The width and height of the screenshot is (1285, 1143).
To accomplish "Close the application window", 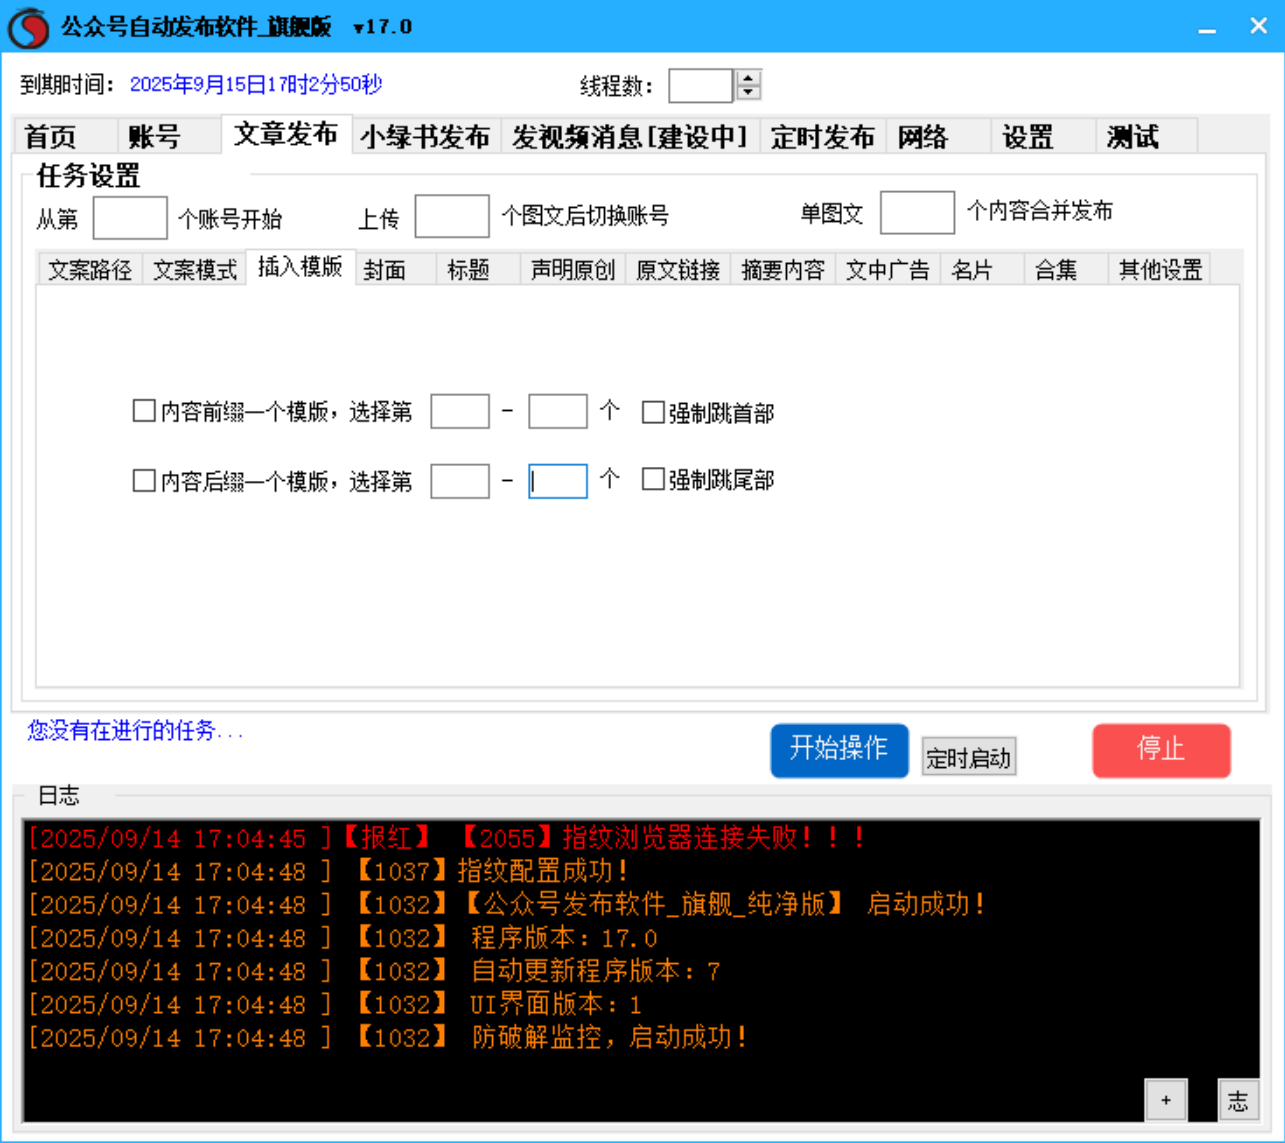I will (1259, 27).
